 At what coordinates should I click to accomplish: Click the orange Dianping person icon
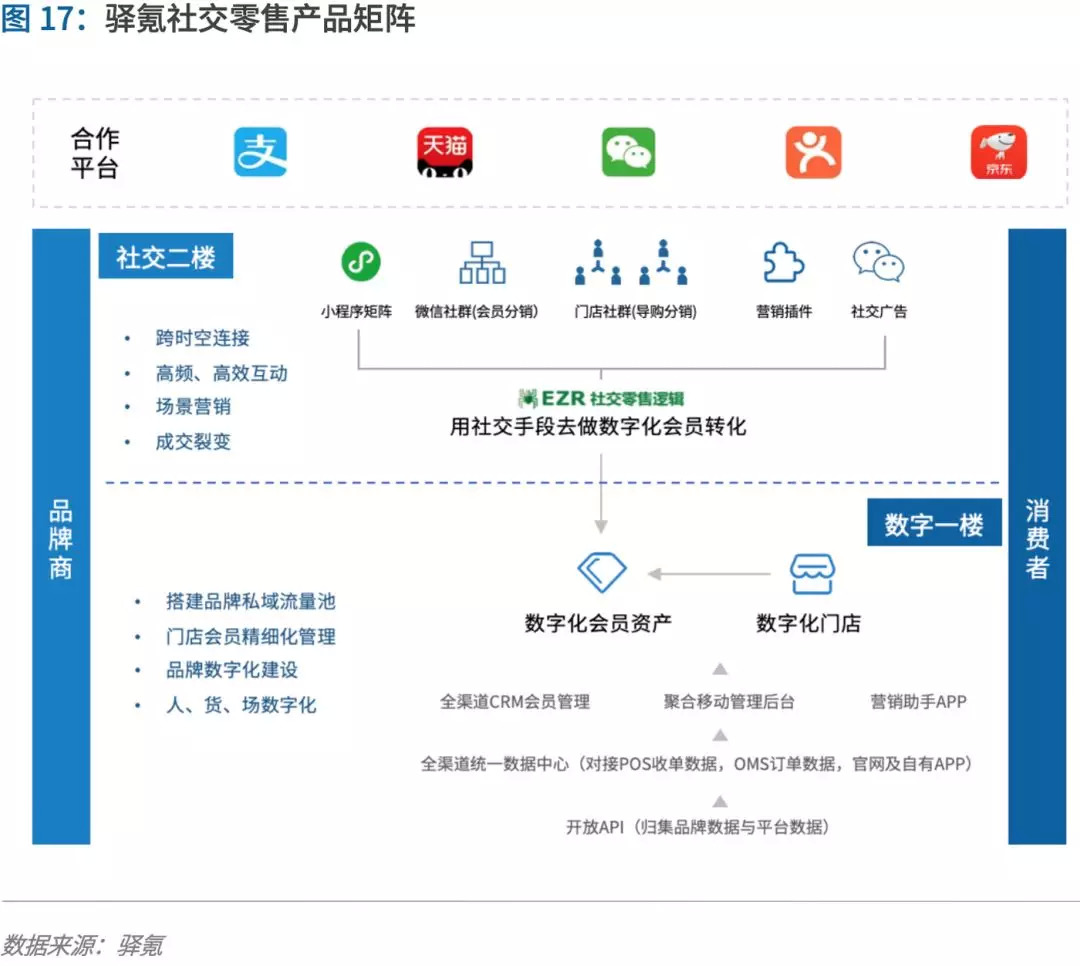click(x=813, y=152)
